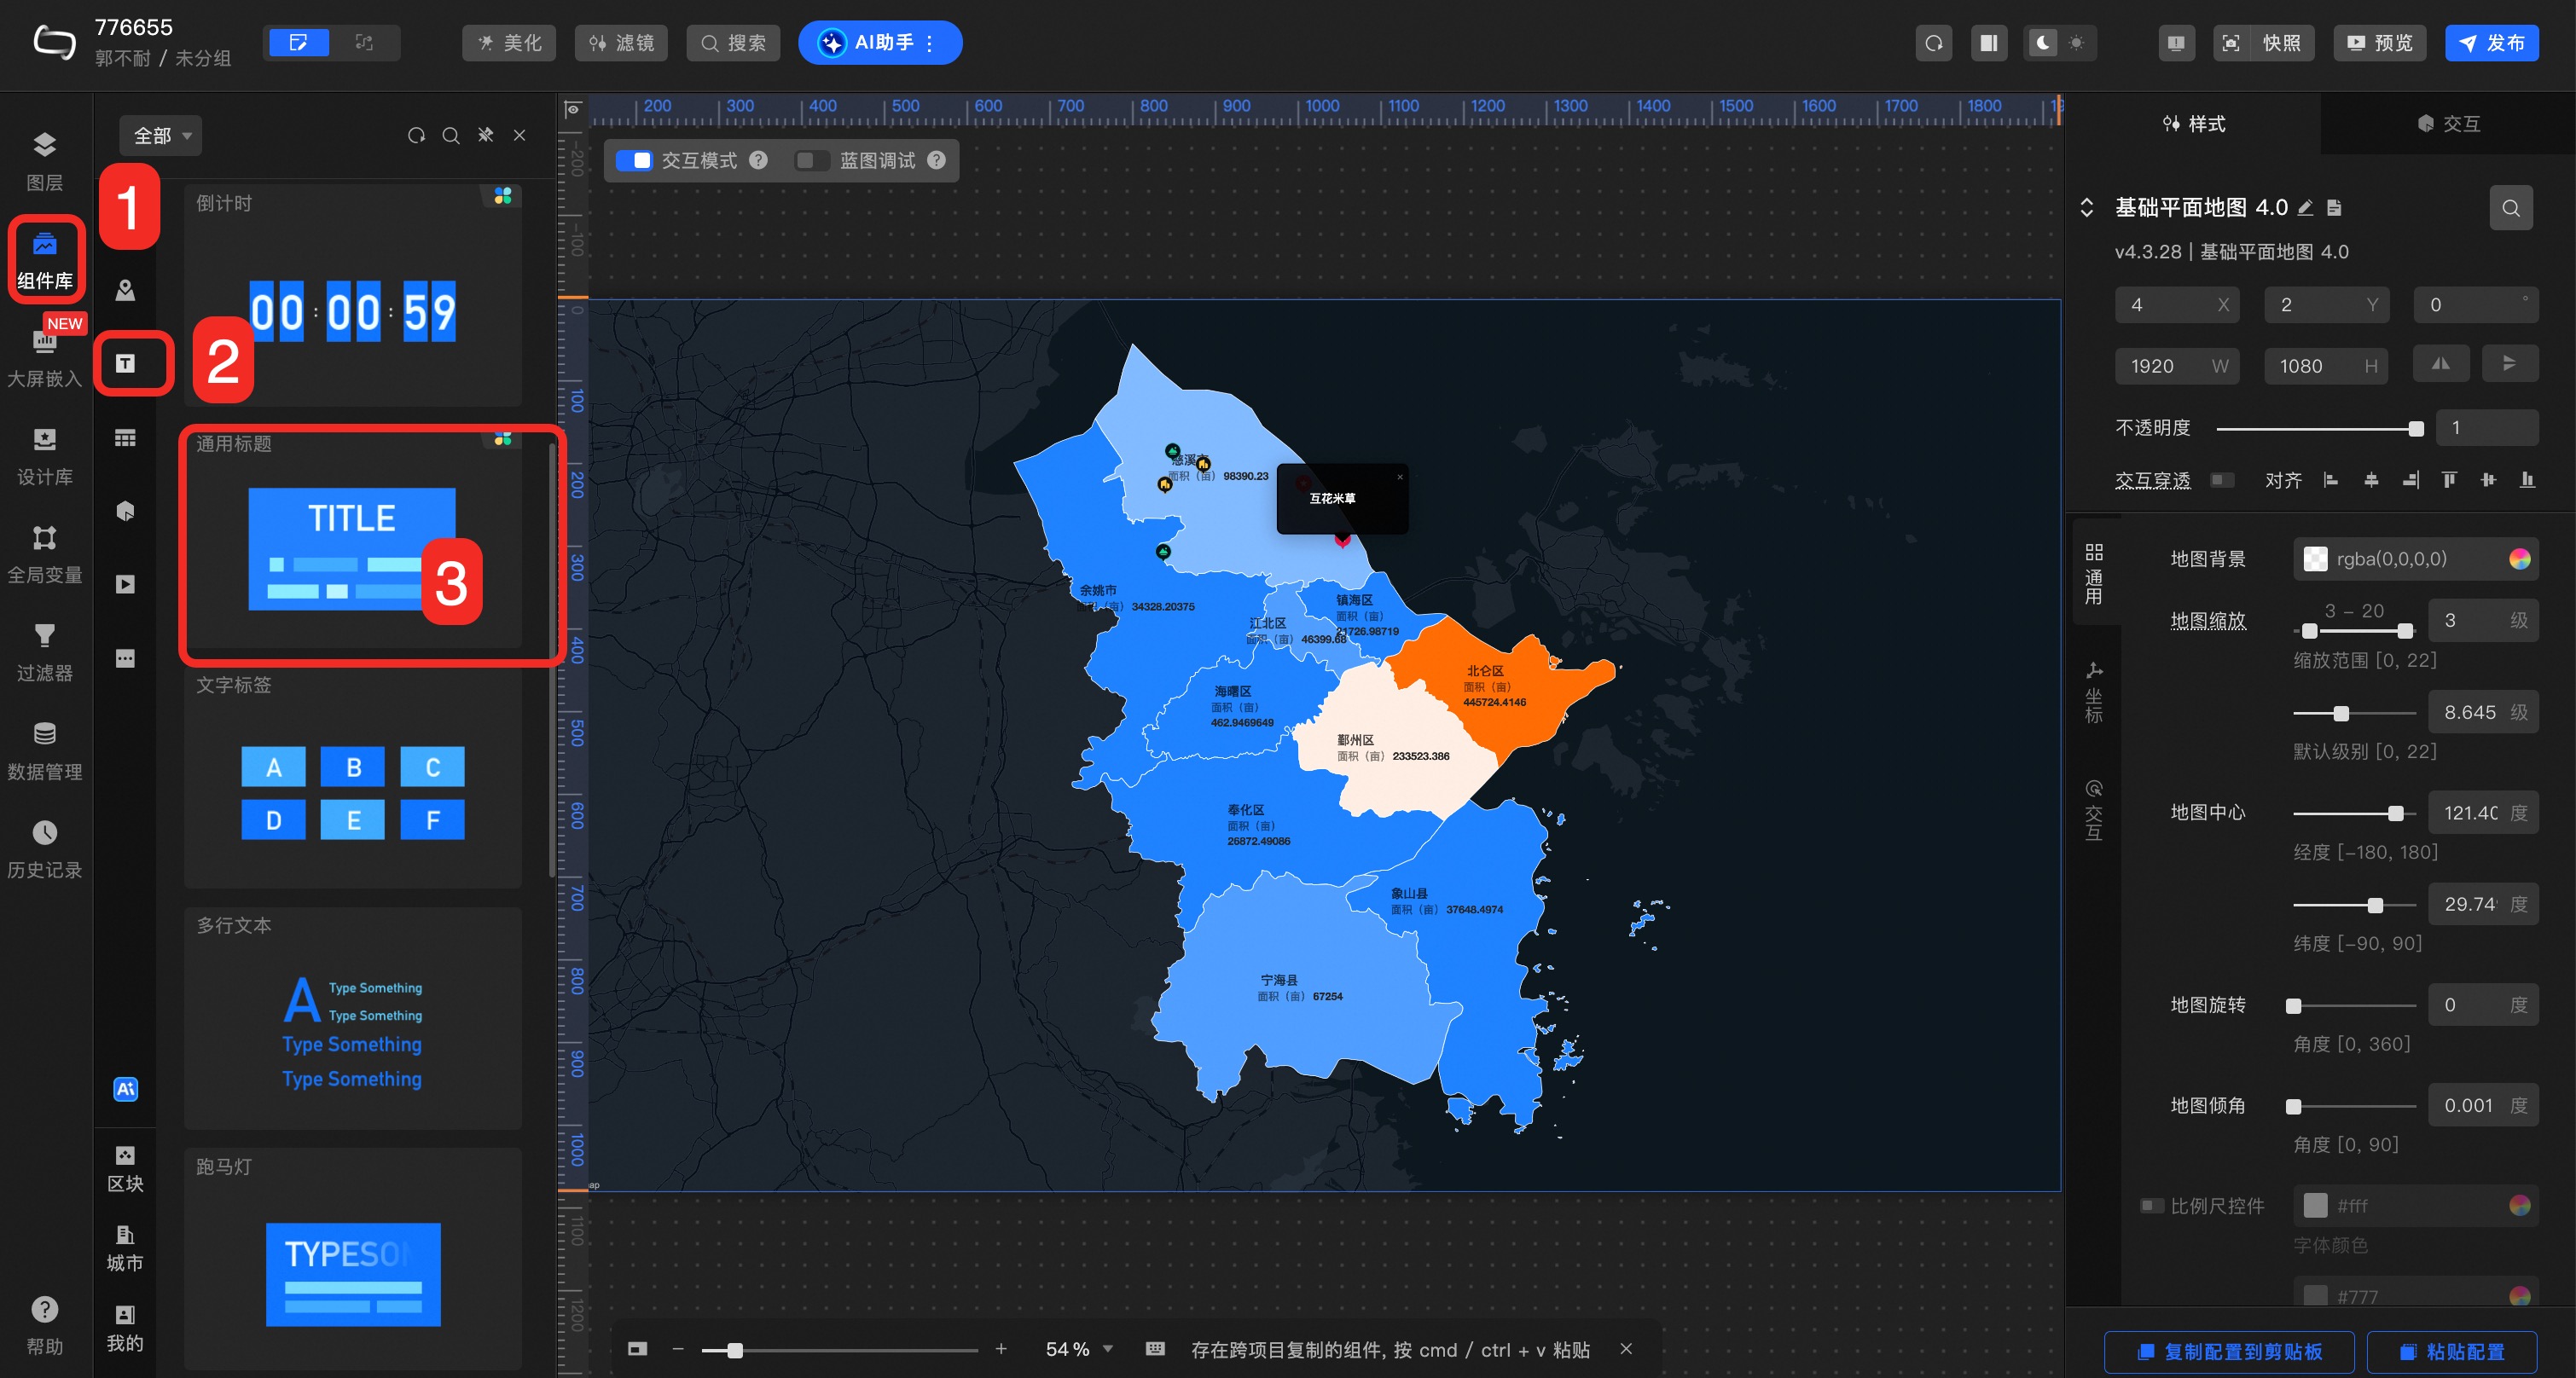Open the 过滤器 filter sidebar icon
Image resolution: width=2576 pixels, height=1378 pixels.
tap(44, 636)
